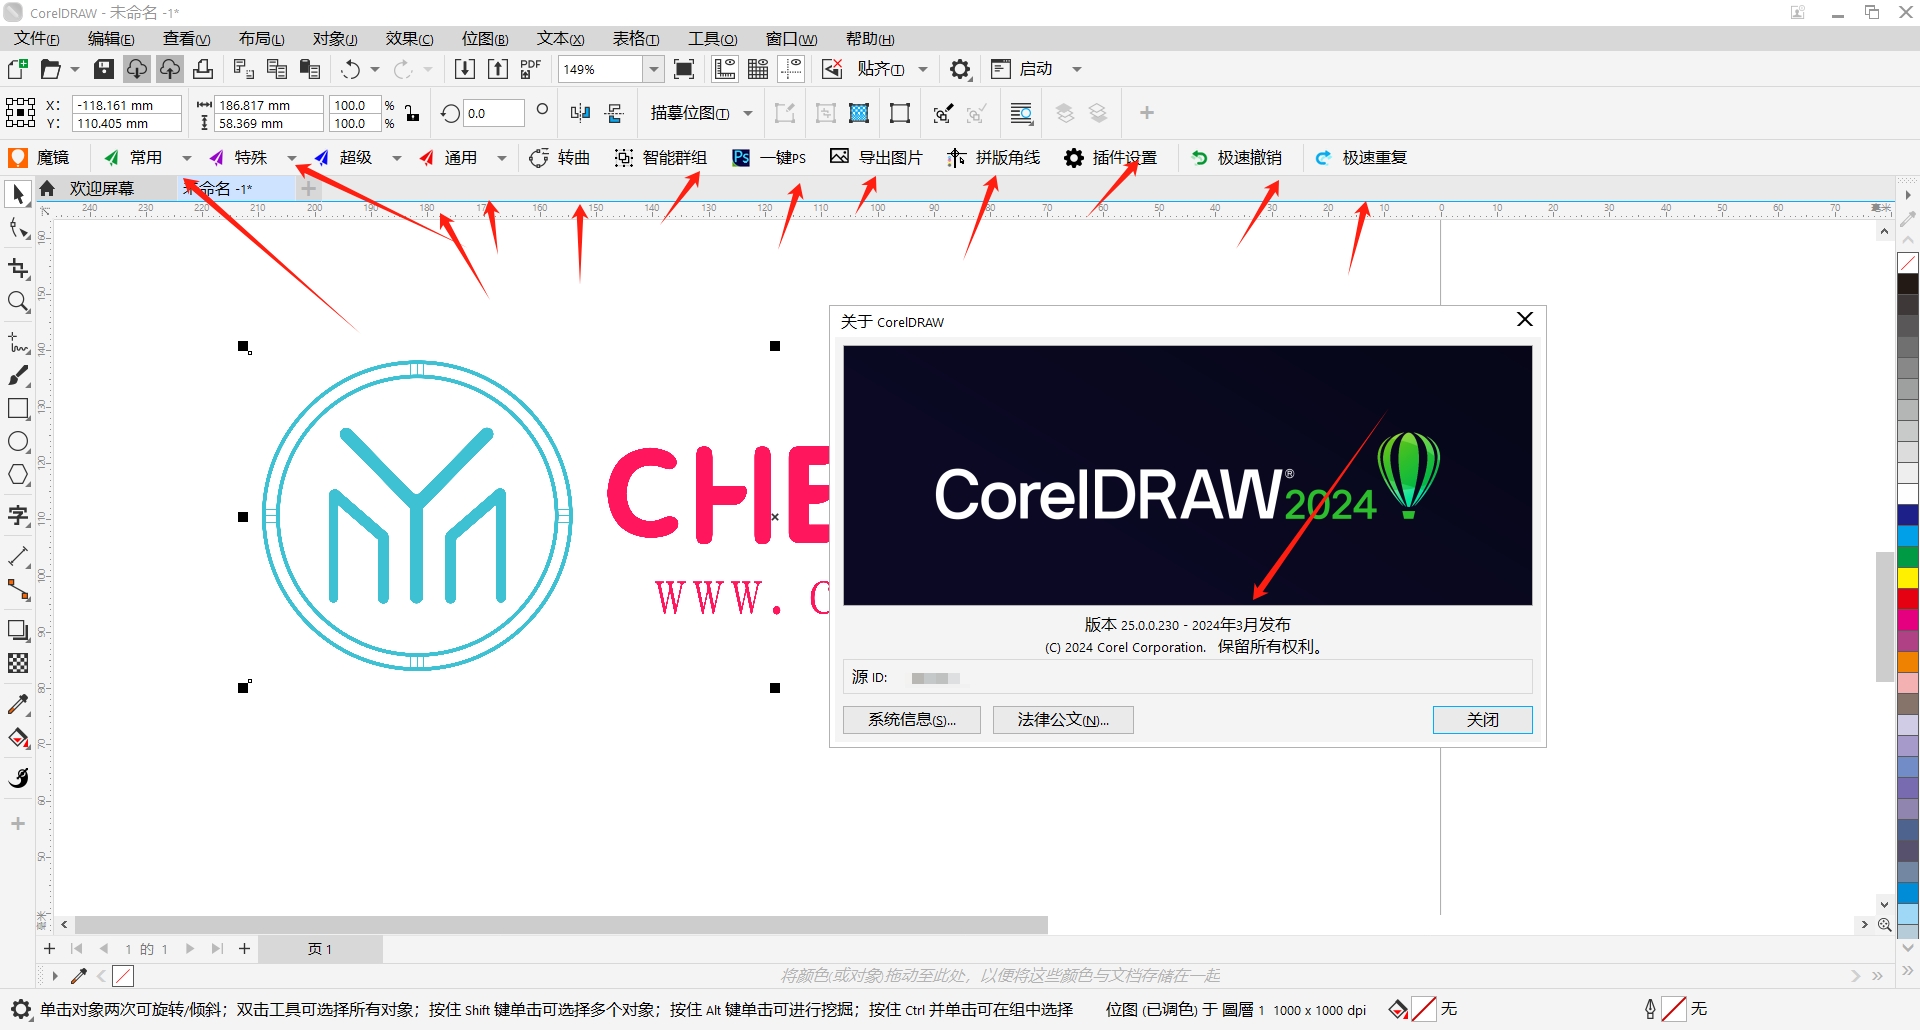This screenshot has width=1920, height=1030.
Task: Choose the Rectangle tool
Action: [x=18, y=408]
